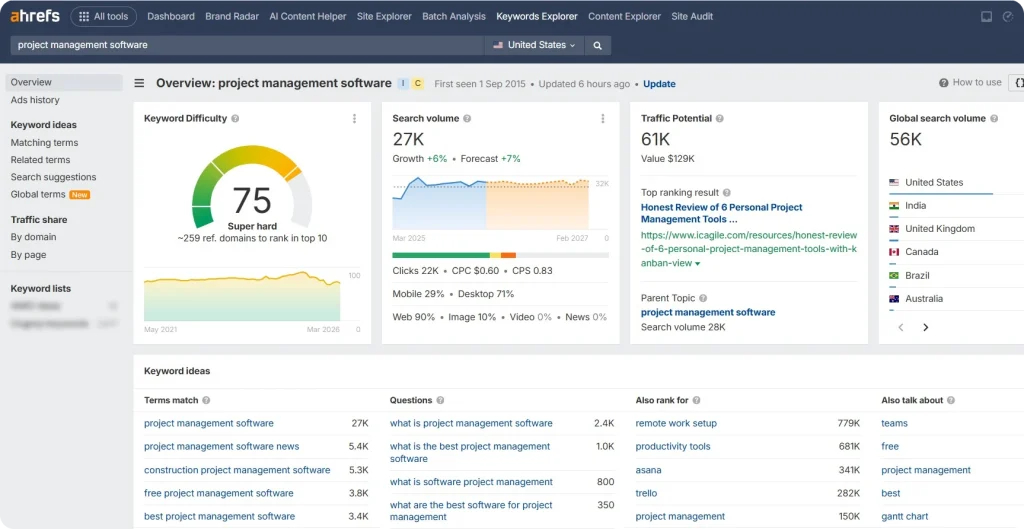This screenshot has height=529, width=1024.
Task: Click the clicks distribution color bar
Action: pyautogui.click(x=500, y=255)
